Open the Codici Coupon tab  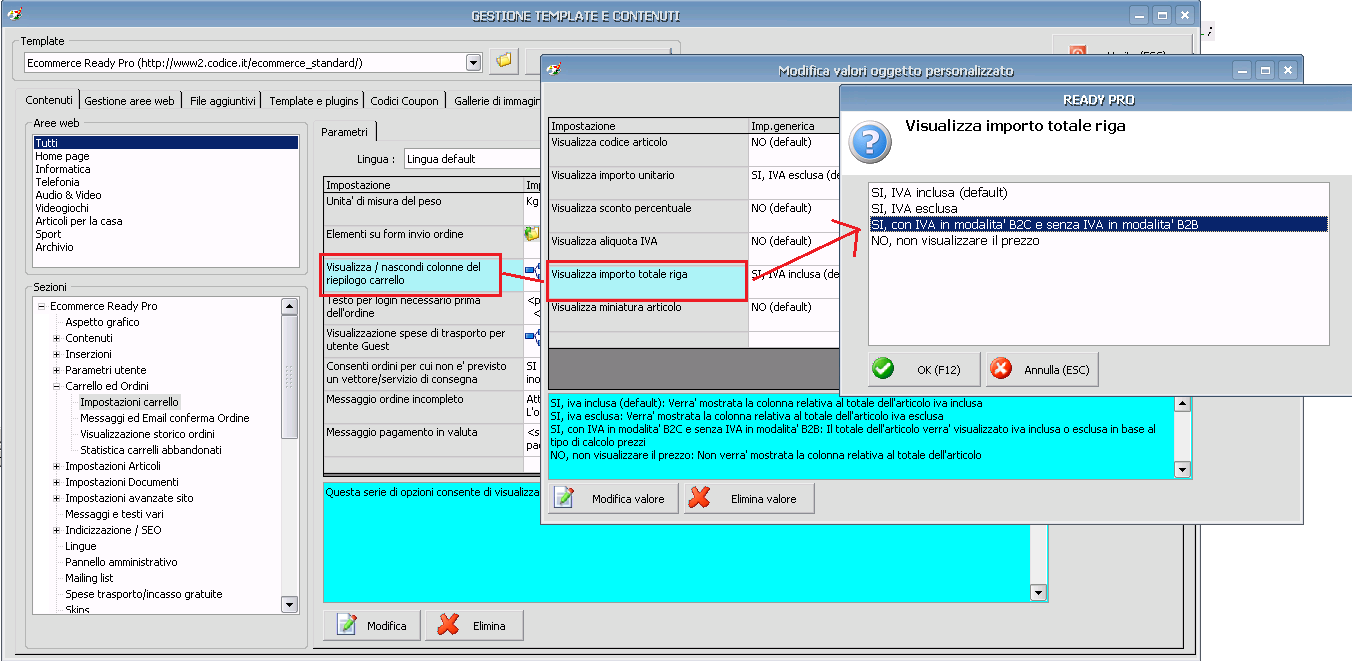click(404, 101)
